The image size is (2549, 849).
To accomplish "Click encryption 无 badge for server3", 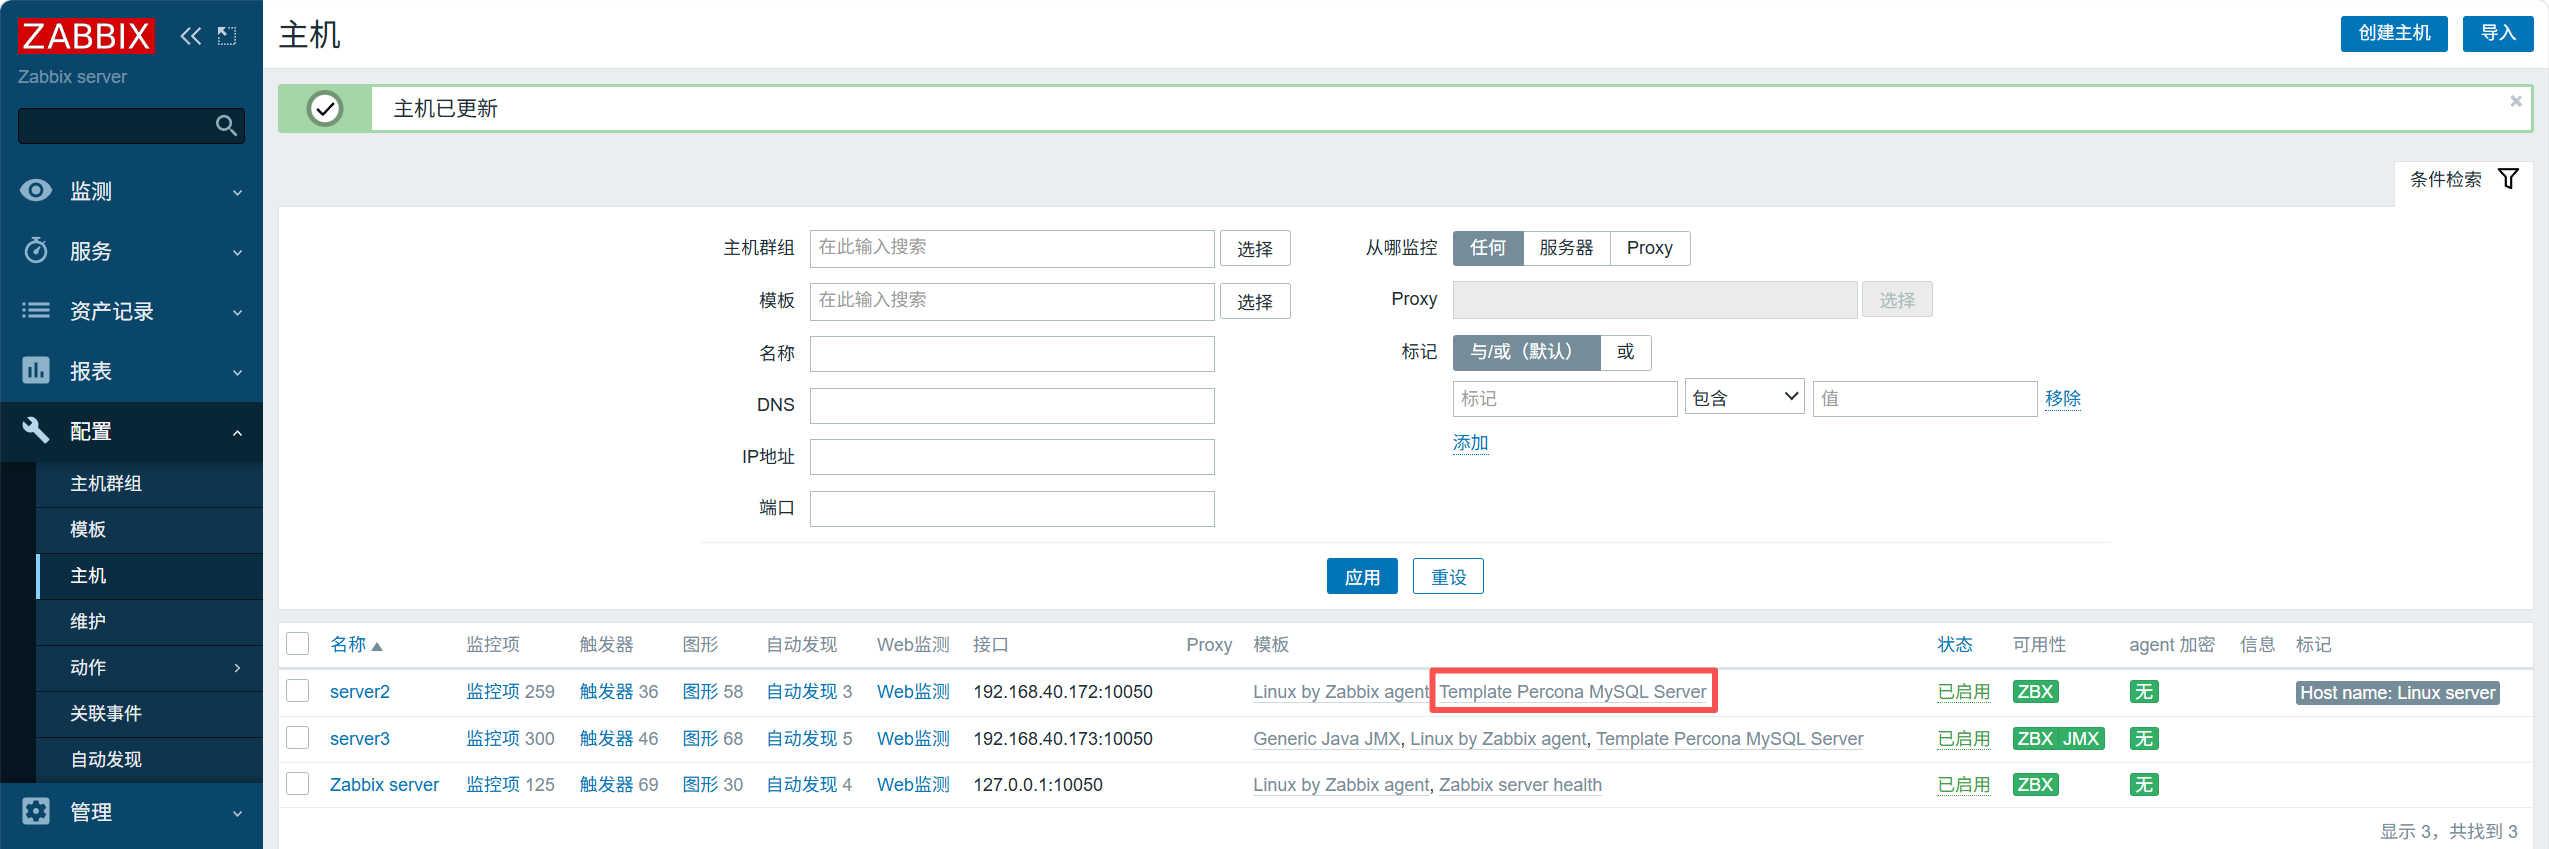I will 2144,739.
